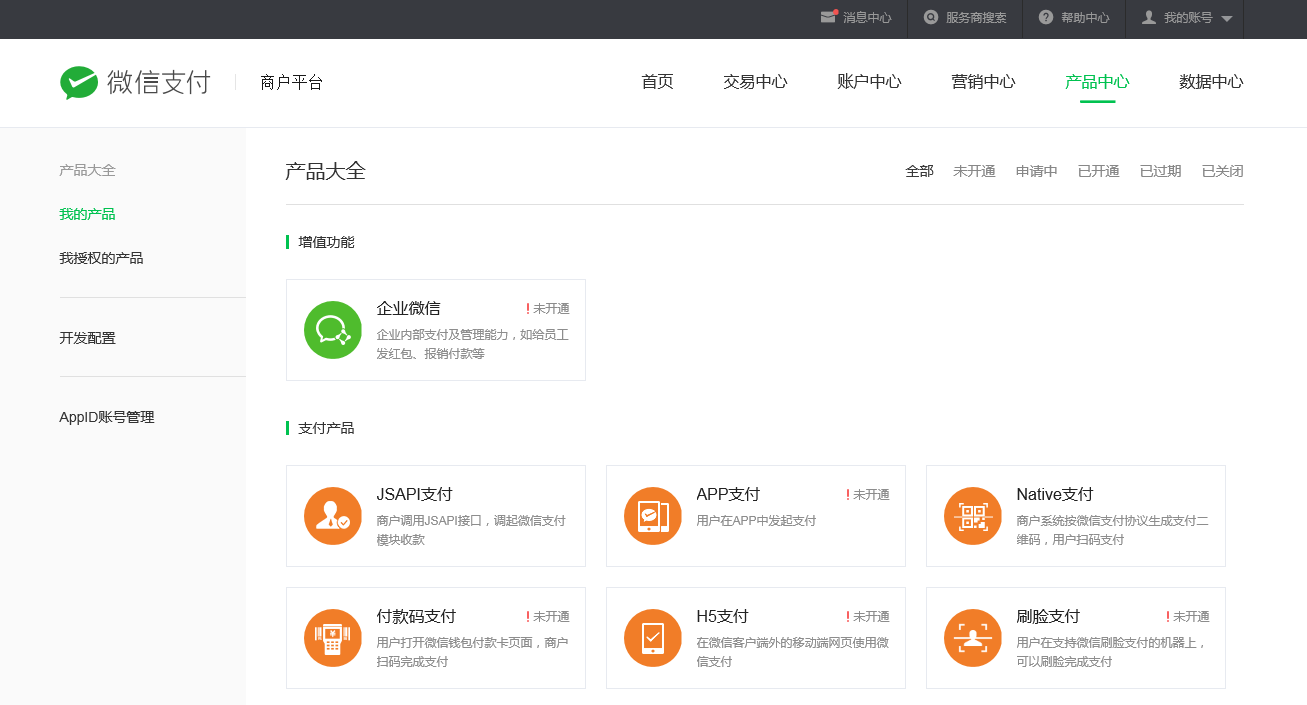This screenshot has height=705, width=1307.
Task: Click the 支付产品 section heading
Action: point(326,428)
